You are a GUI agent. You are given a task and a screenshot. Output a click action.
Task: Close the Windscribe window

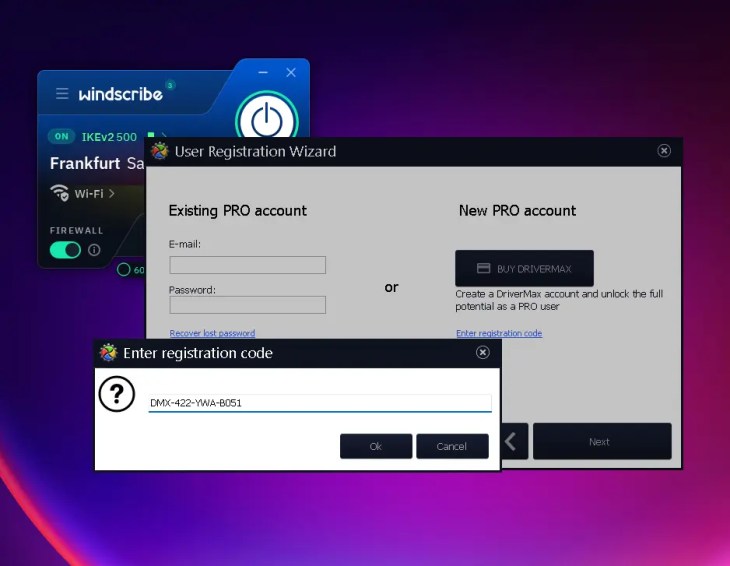pos(291,73)
